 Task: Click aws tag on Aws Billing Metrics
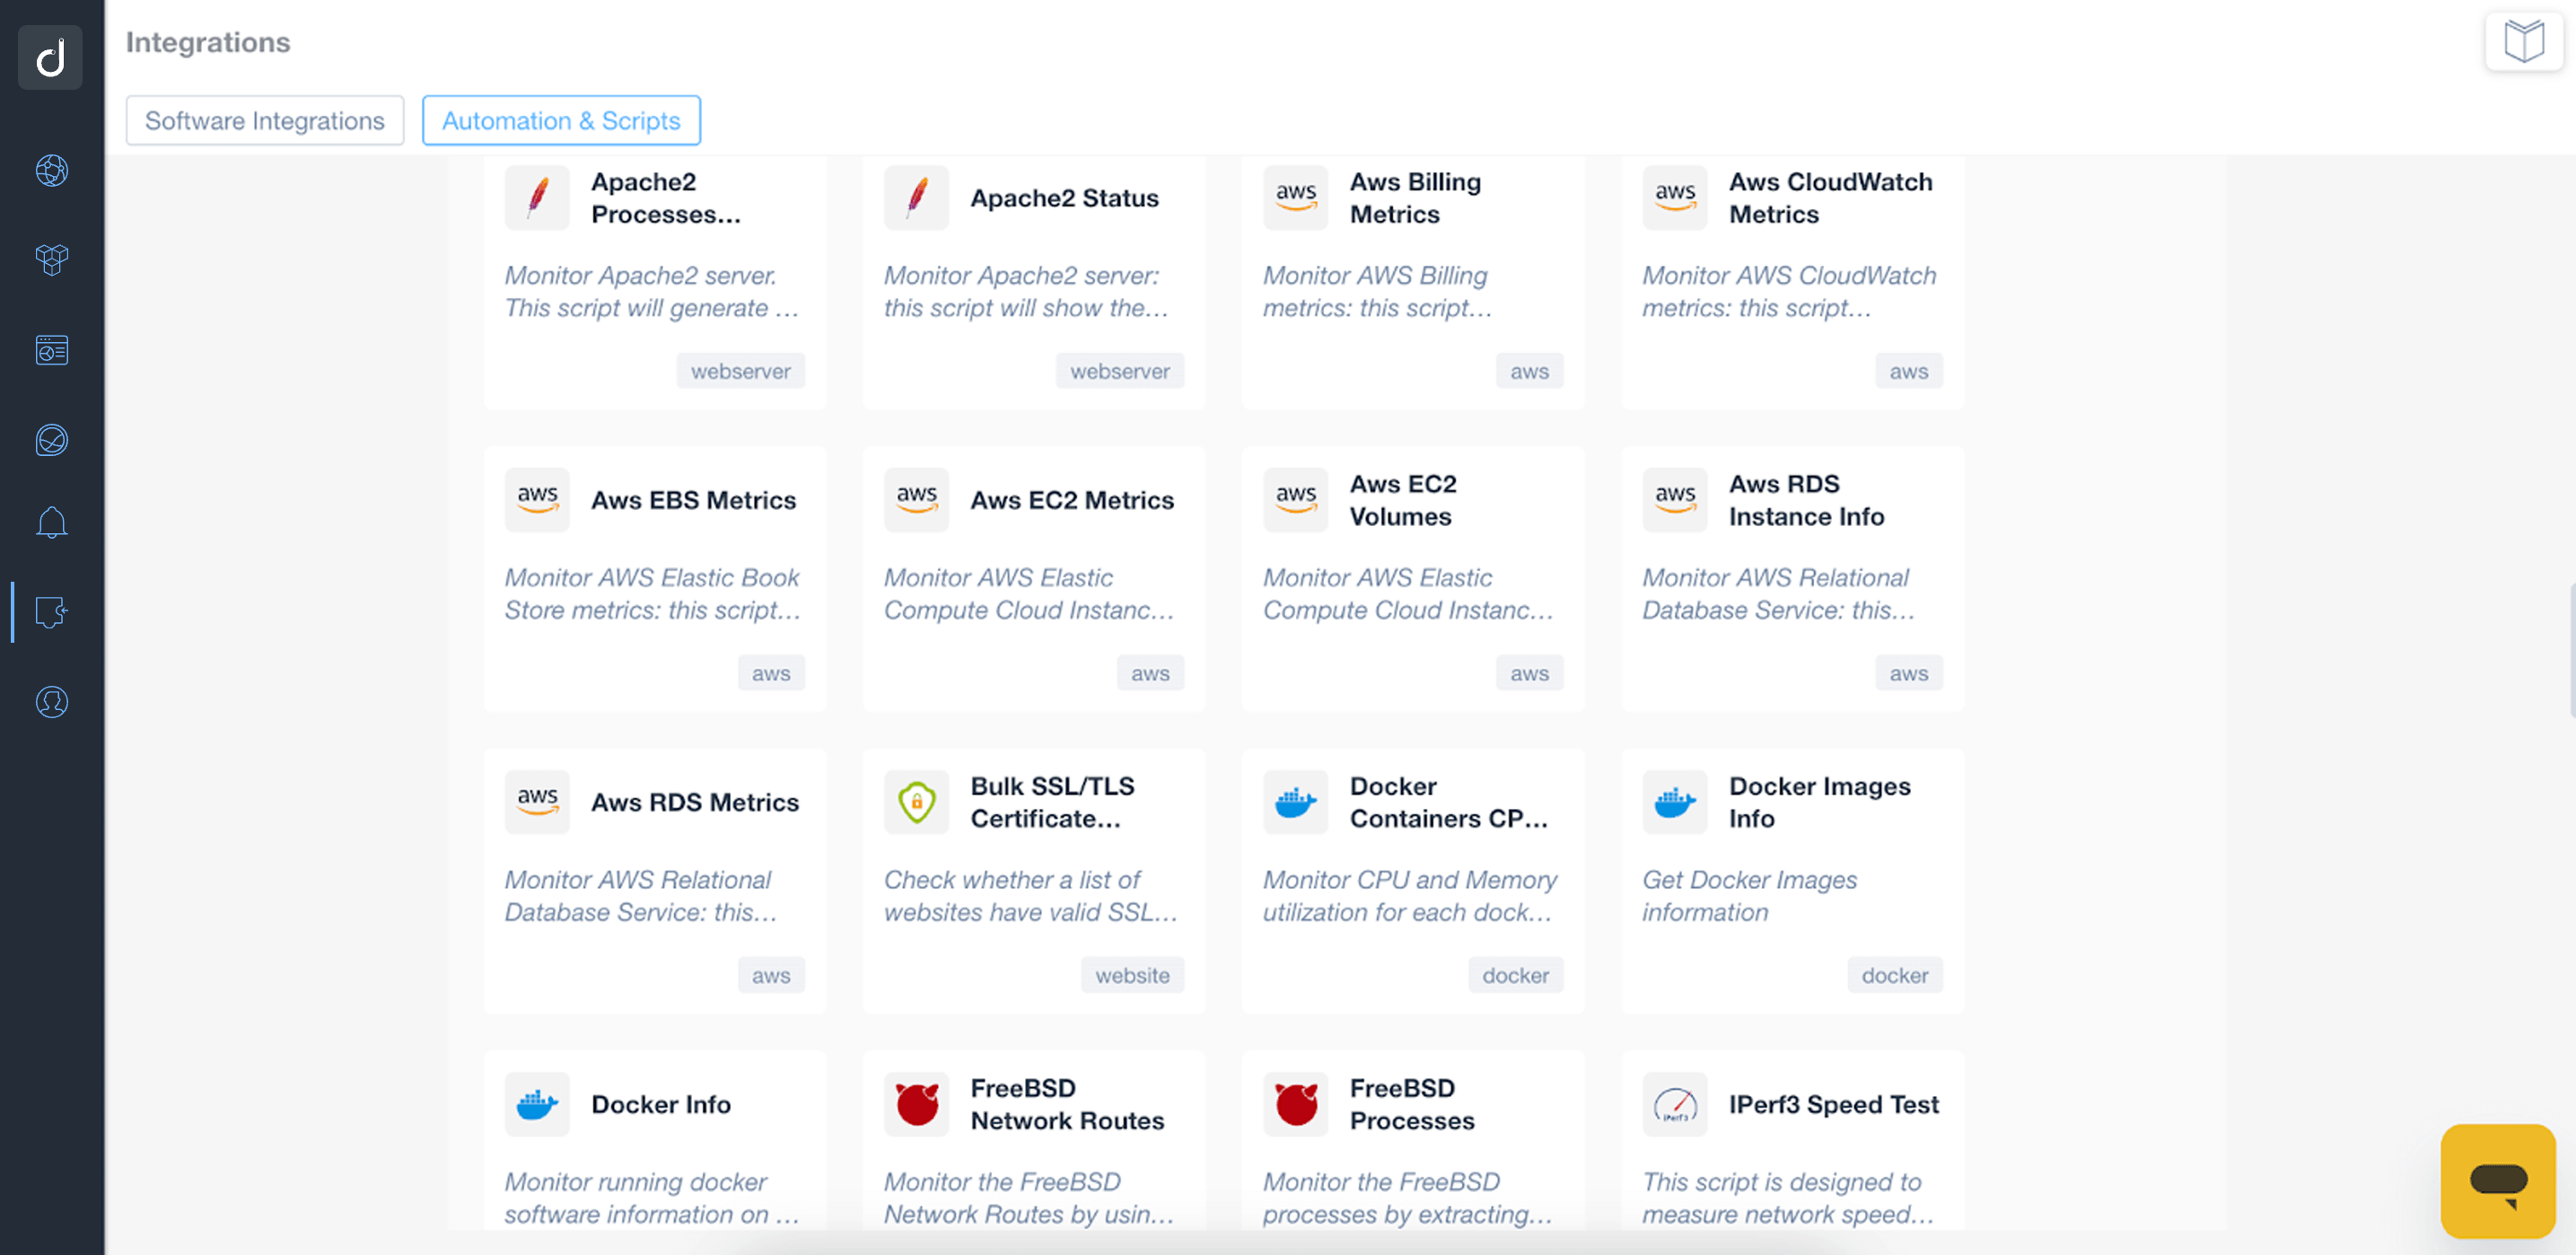1530,371
